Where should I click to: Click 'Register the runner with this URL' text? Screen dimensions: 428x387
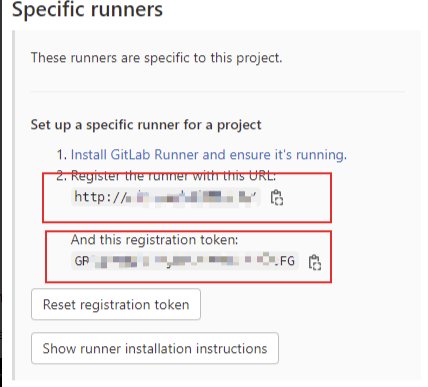pos(174,176)
